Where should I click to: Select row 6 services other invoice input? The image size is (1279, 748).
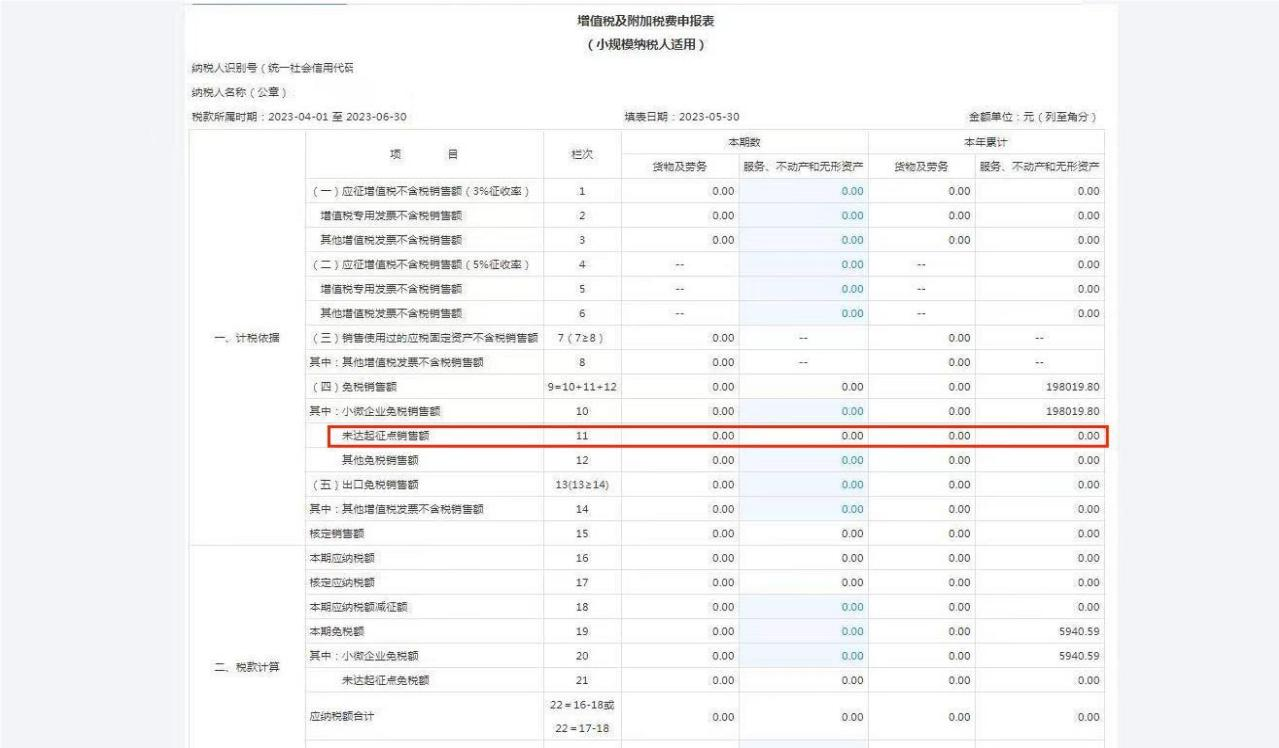[x=803, y=313]
